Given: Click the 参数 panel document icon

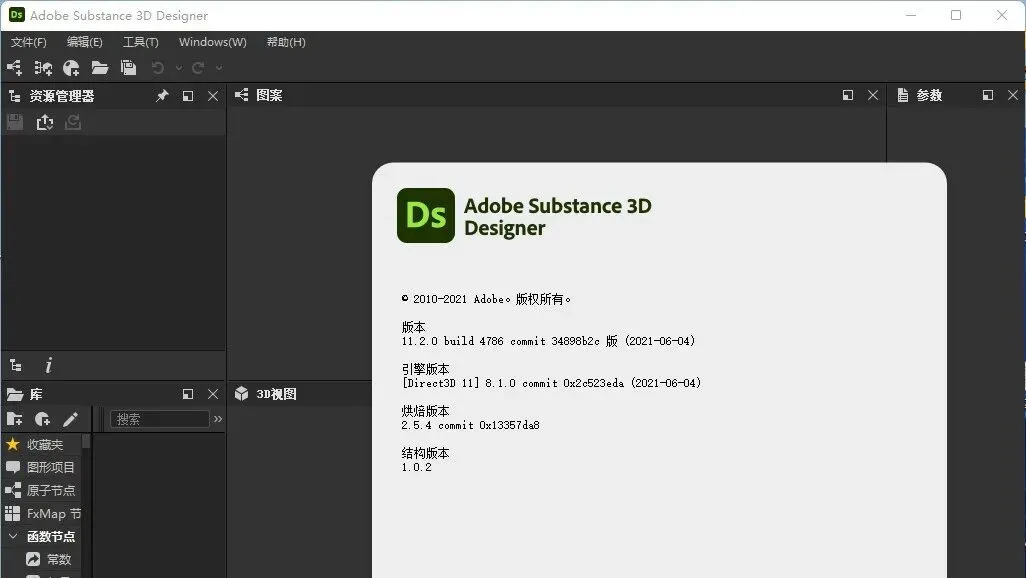Looking at the screenshot, I should 903,96.
